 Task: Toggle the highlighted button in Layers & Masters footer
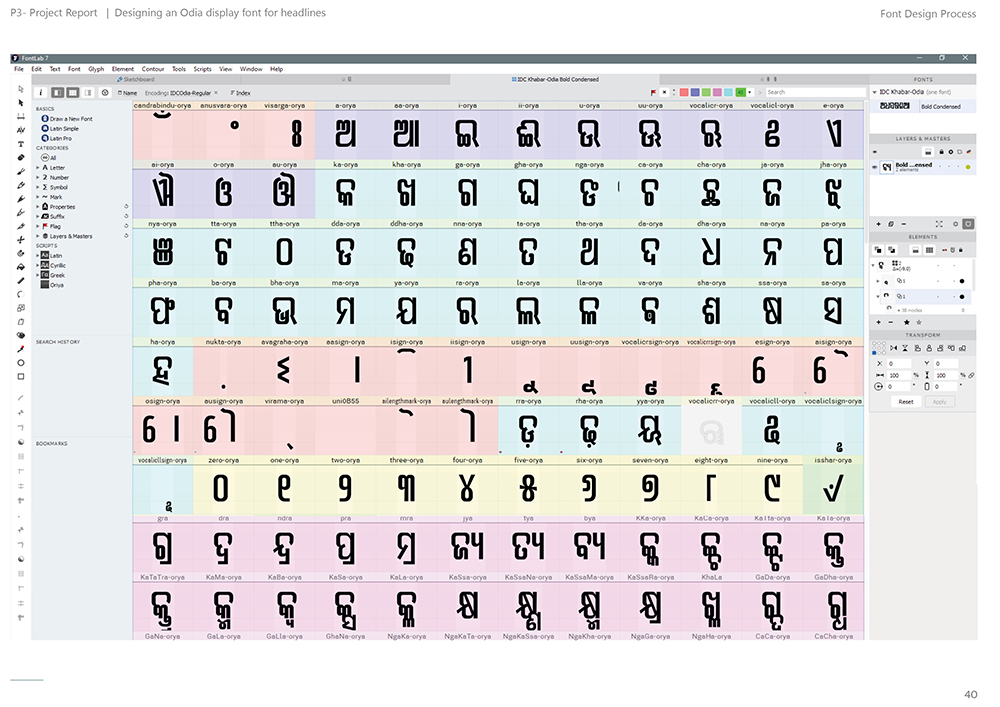[968, 224]
